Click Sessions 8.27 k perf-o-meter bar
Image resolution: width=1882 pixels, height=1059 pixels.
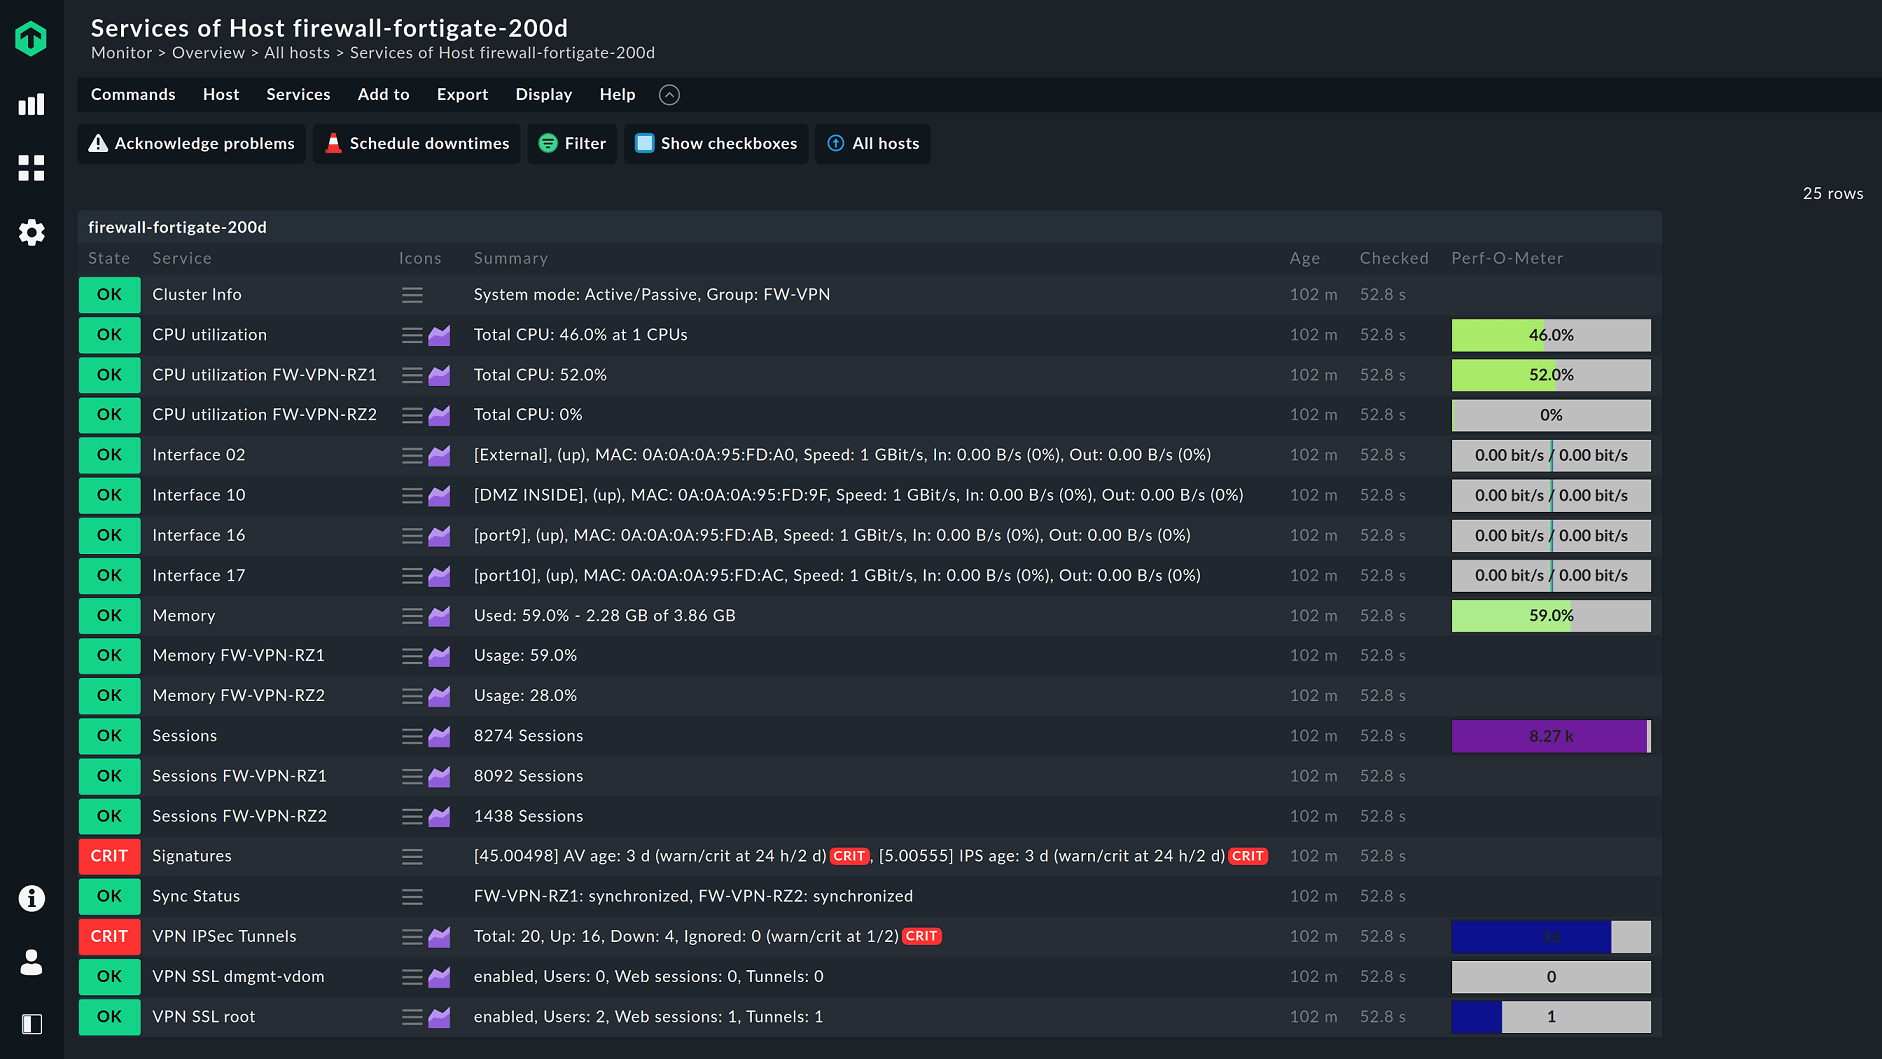1551,736
